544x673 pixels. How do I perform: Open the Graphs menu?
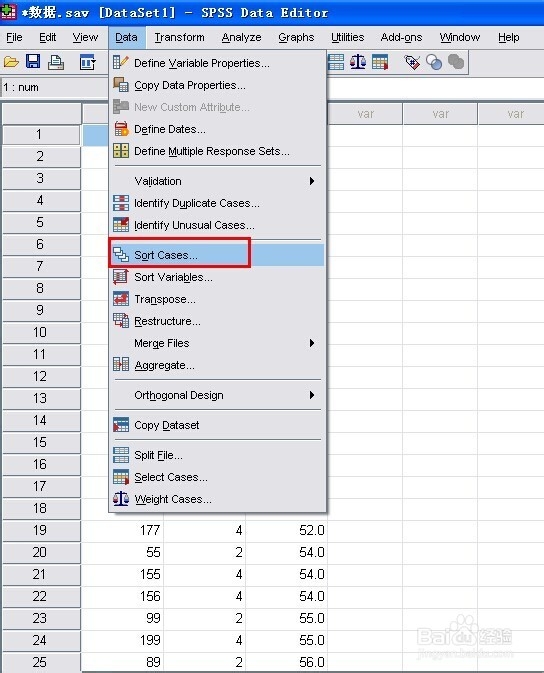coord(296,37)
